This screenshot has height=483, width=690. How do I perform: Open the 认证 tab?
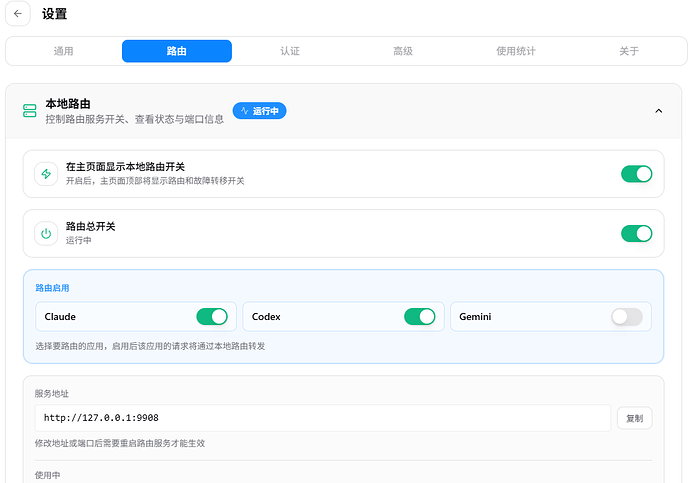pyautogui.click(x=290, y=51)
